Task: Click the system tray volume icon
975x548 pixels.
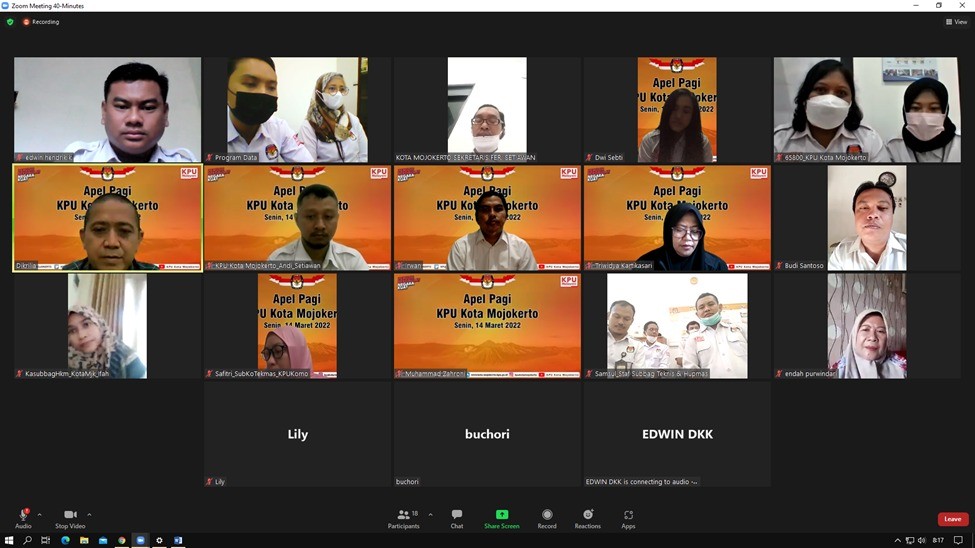Action: 921,540
